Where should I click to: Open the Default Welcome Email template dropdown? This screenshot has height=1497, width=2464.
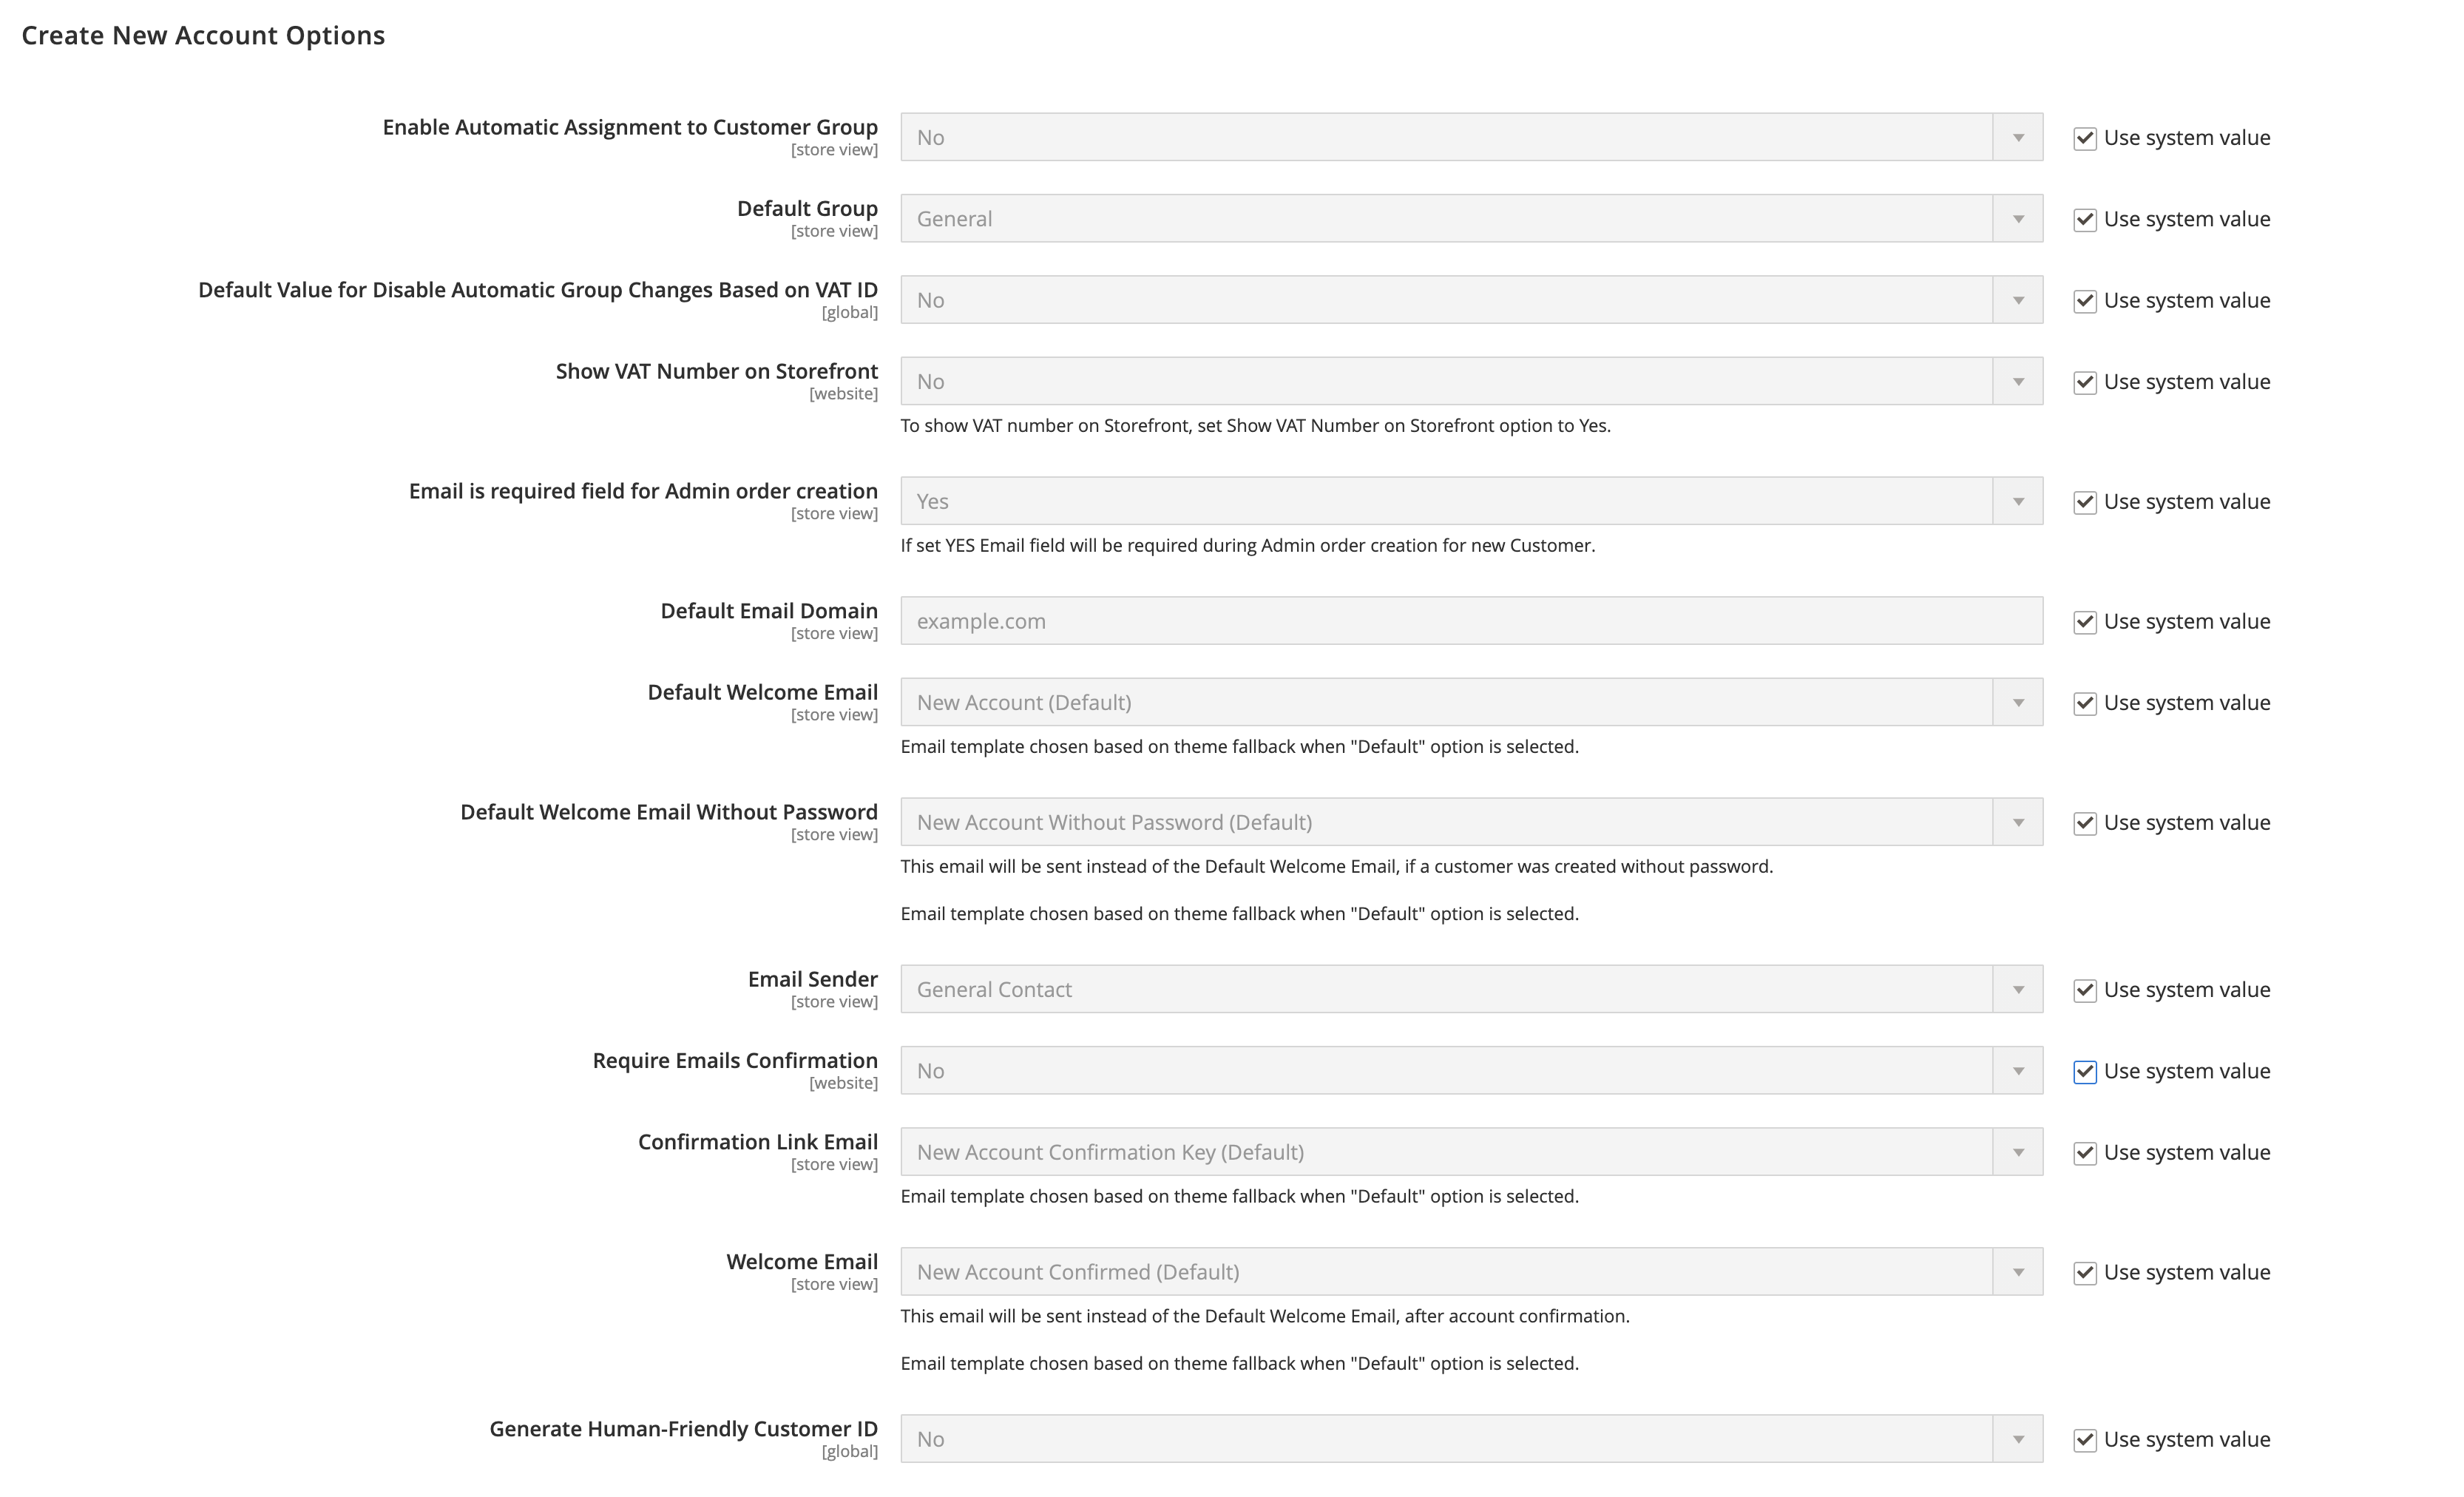pyautogui.click(x=1471, y=702)
